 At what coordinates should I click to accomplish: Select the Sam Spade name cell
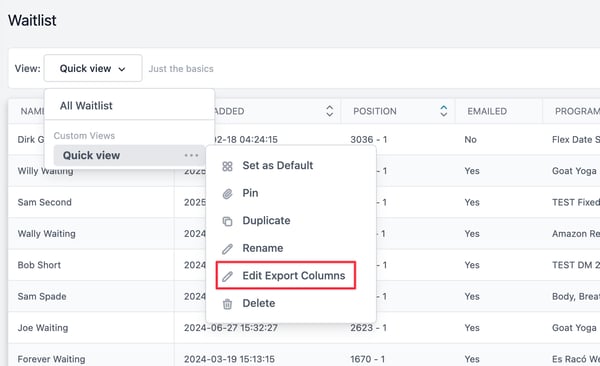tap(42, 296)
